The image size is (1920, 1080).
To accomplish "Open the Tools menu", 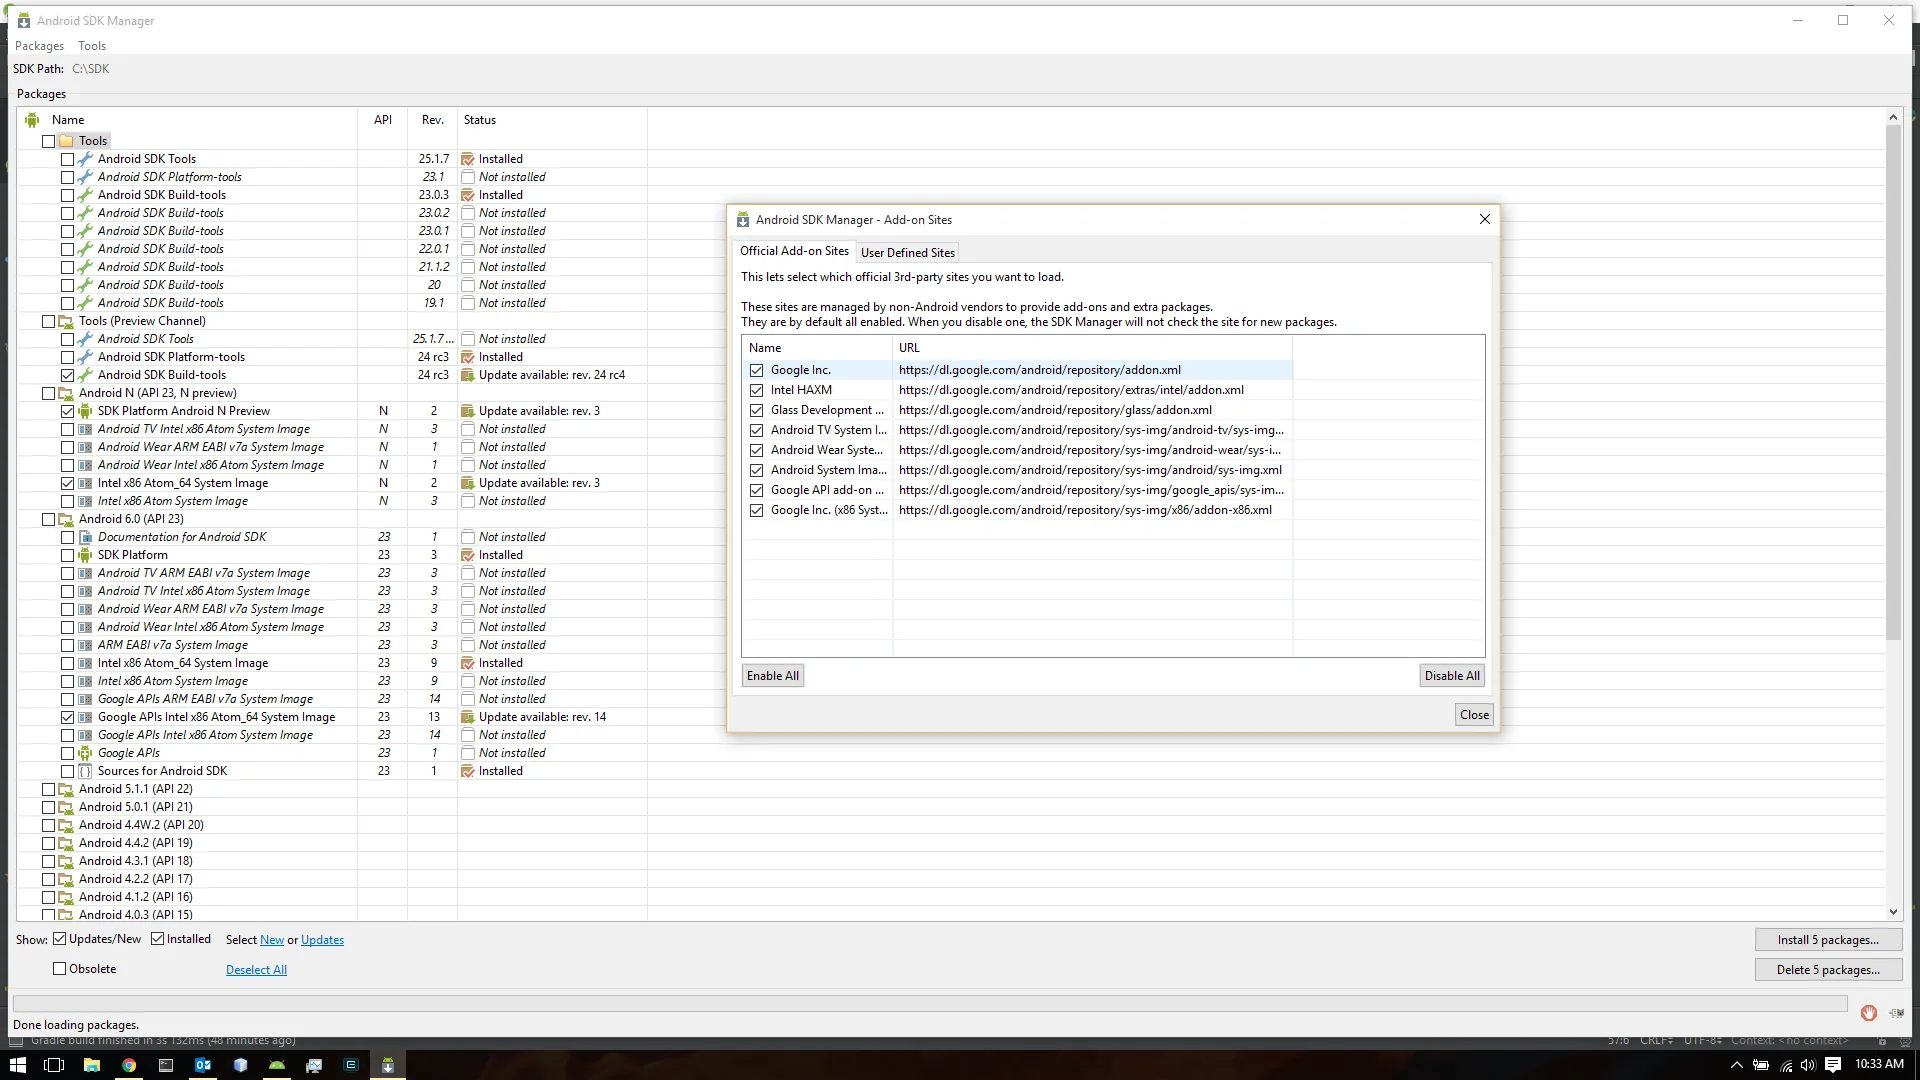I will click(92, 46).
